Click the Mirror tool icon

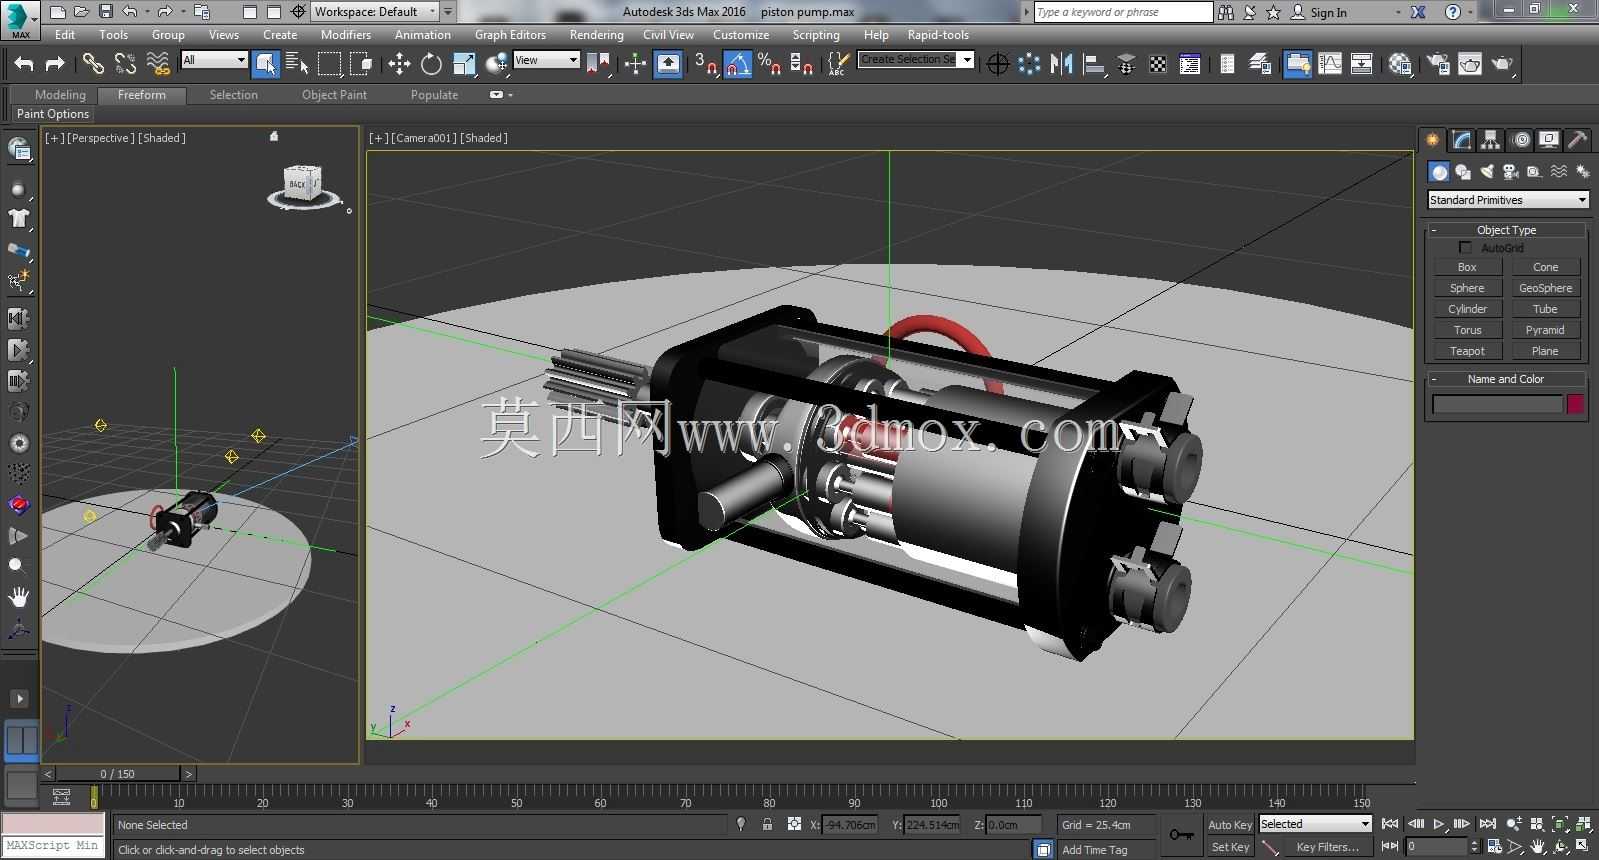[1062, 64]
